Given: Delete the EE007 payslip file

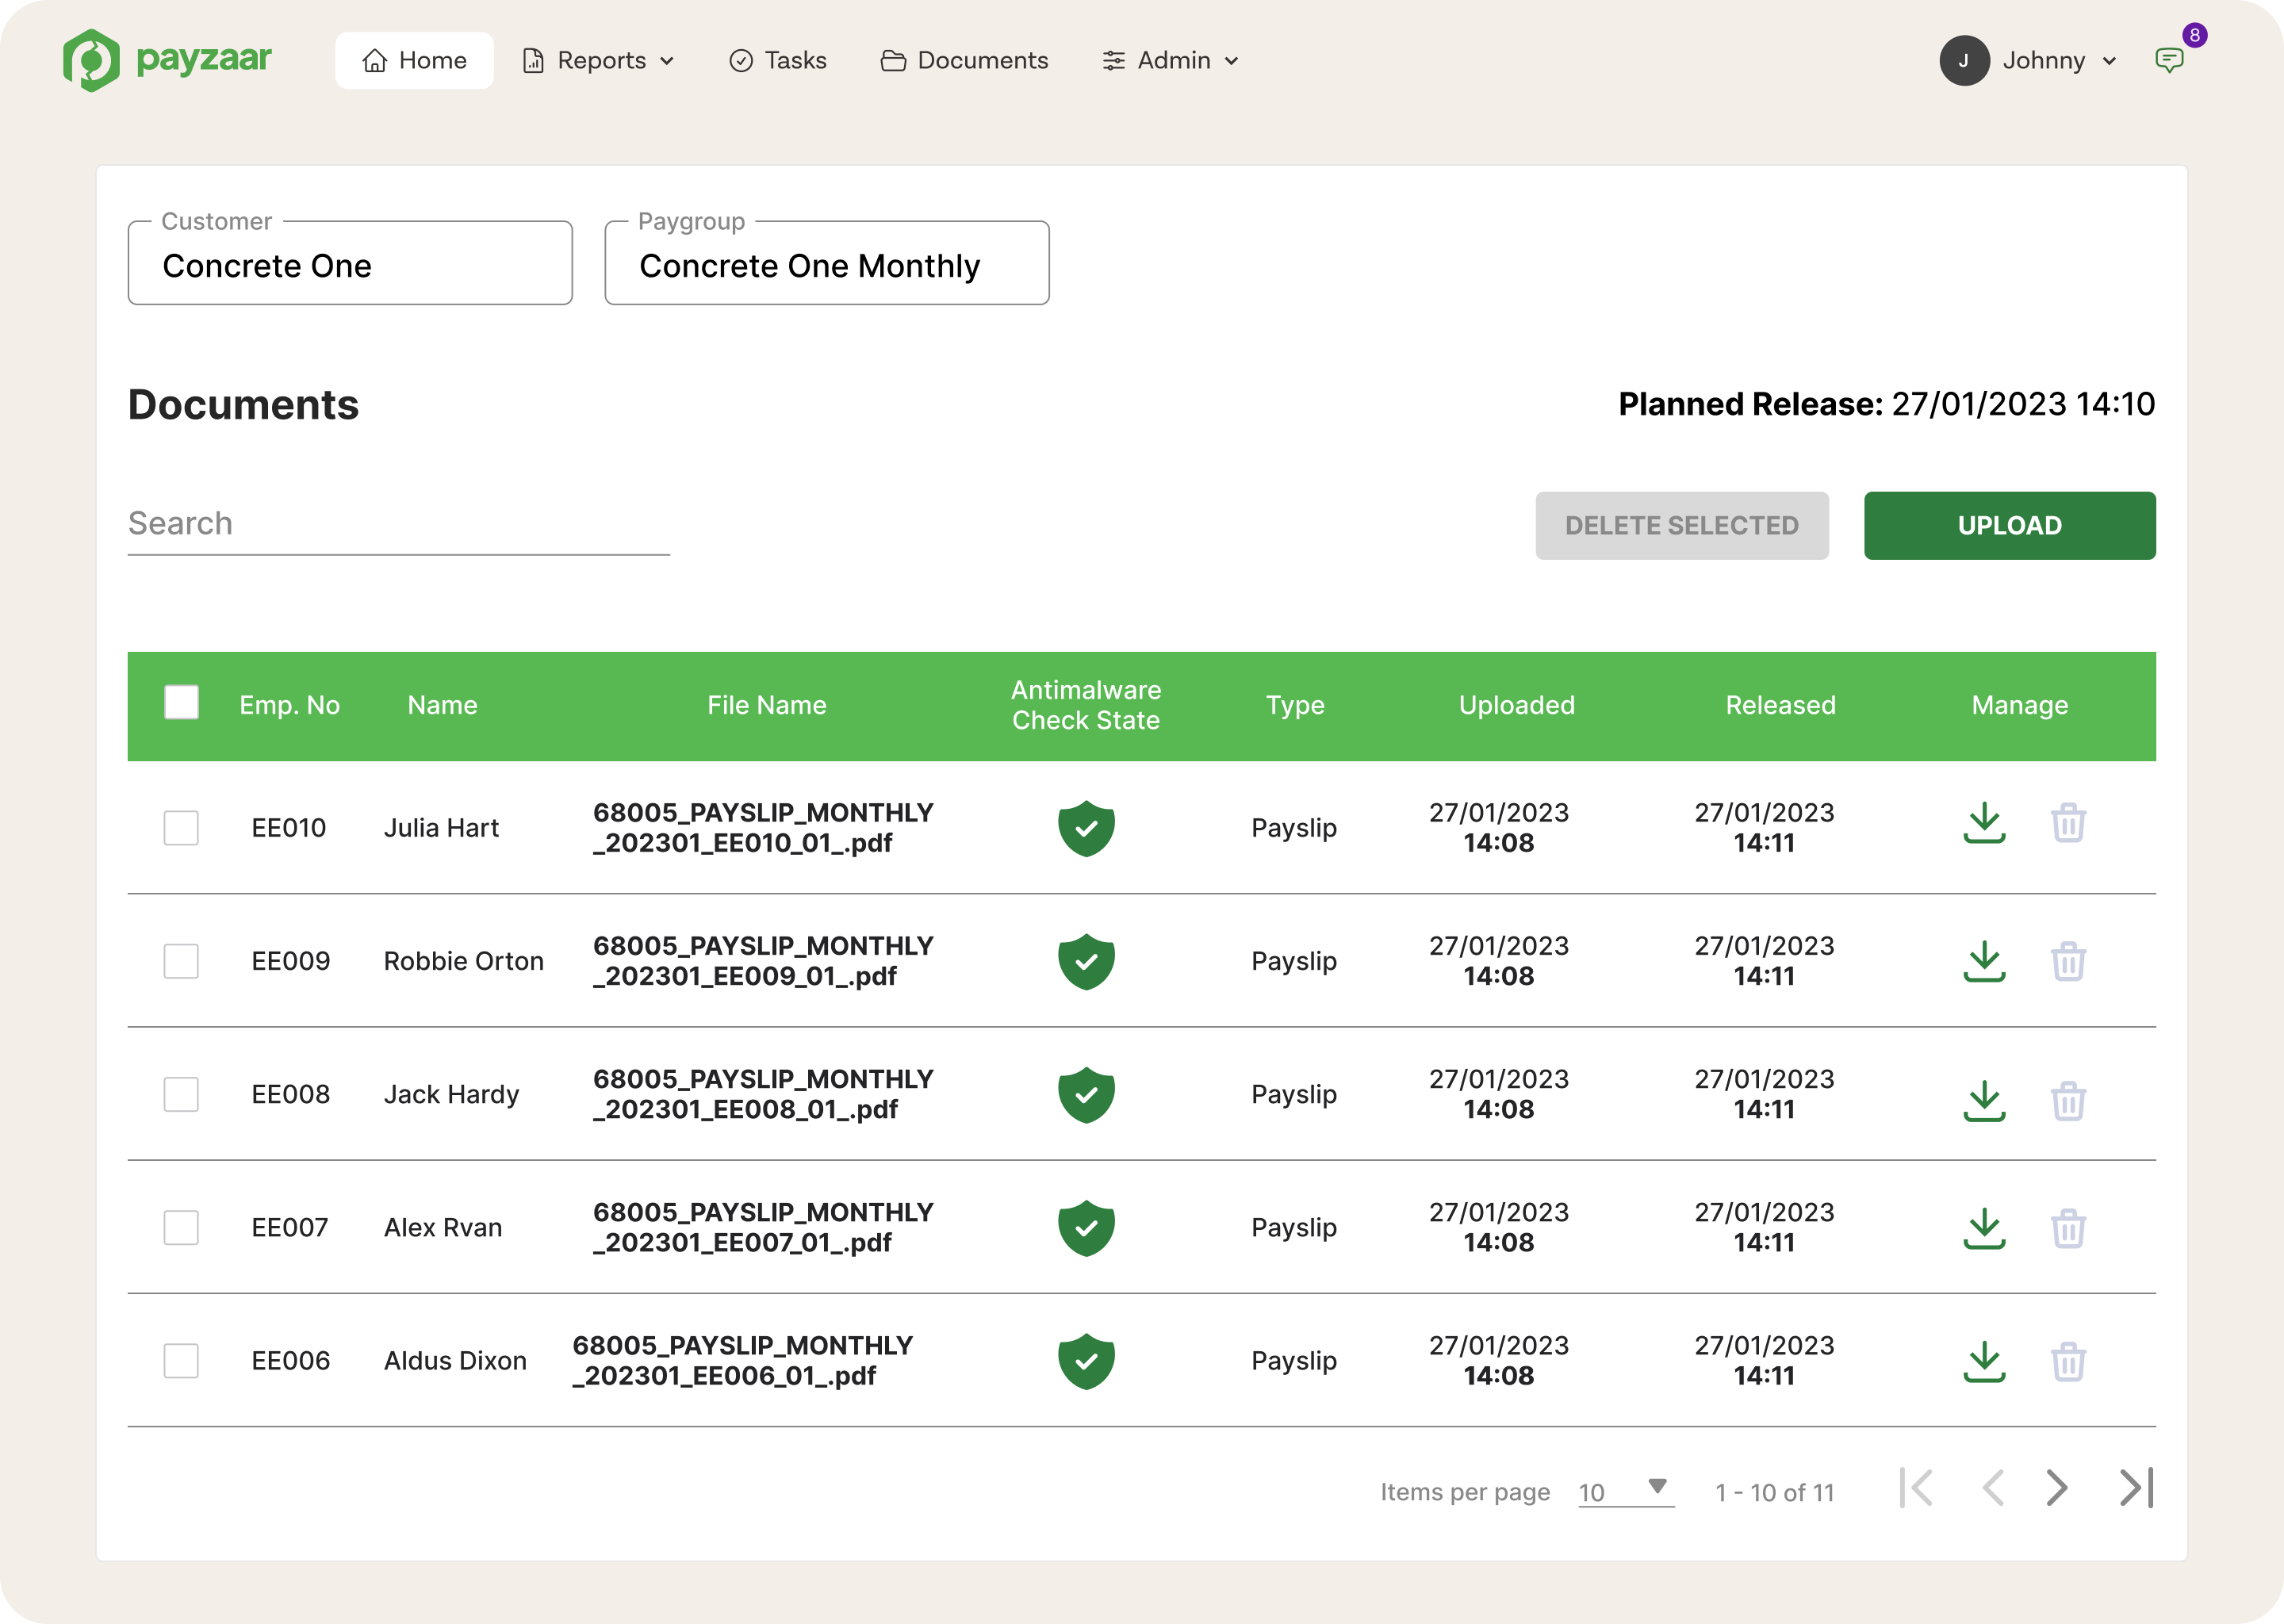Looking at the screenshot, I should click(x=2068, y=1228).
